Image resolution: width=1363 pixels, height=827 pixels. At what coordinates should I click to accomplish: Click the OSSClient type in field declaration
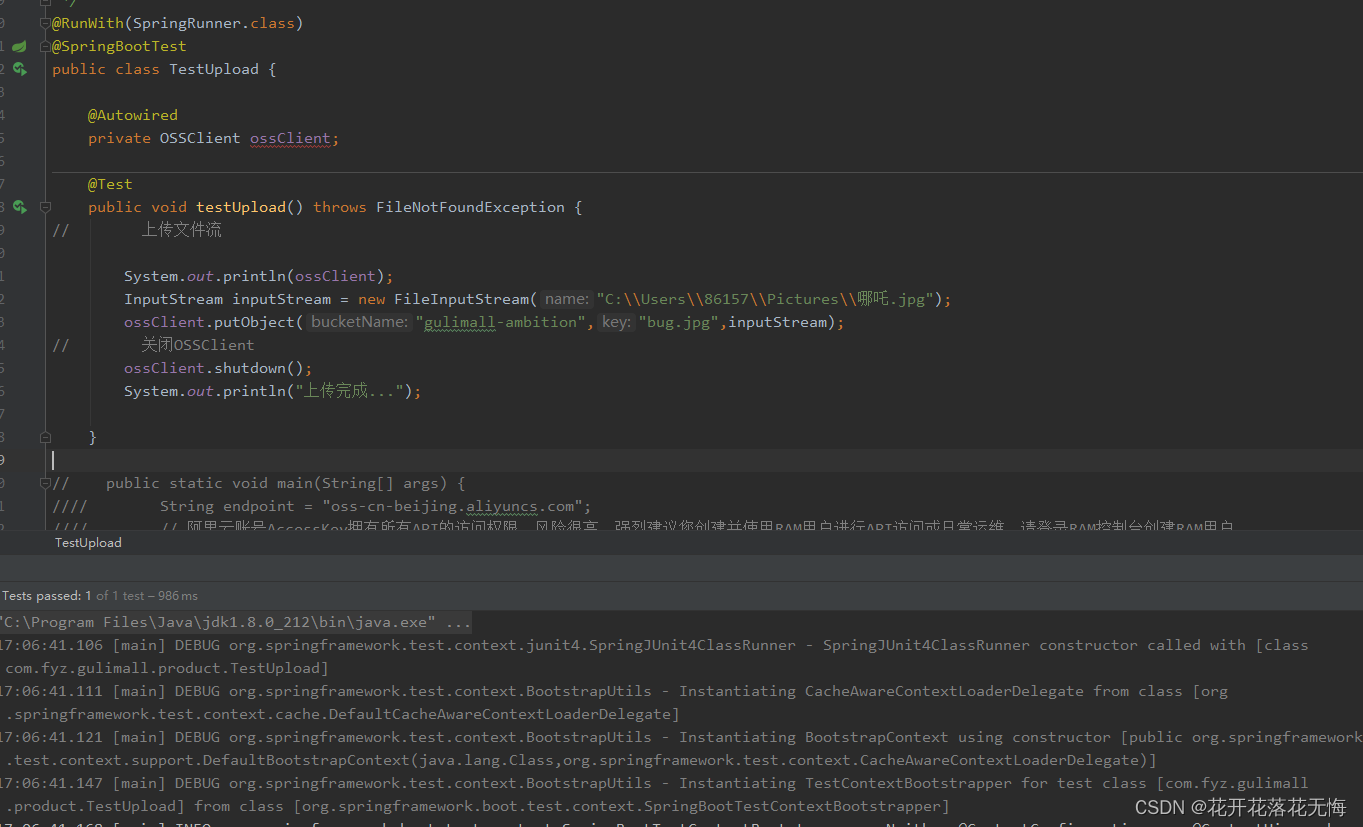click(200, 138)
